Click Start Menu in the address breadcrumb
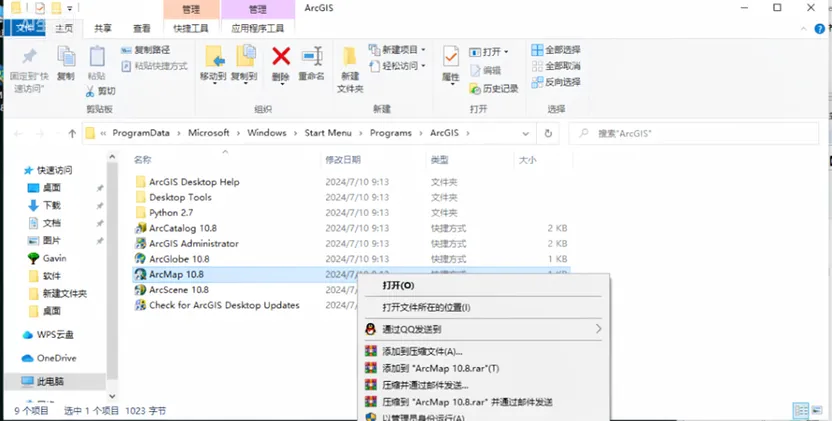The width and height of the screenshot is (832, 421). click(328, 133)
